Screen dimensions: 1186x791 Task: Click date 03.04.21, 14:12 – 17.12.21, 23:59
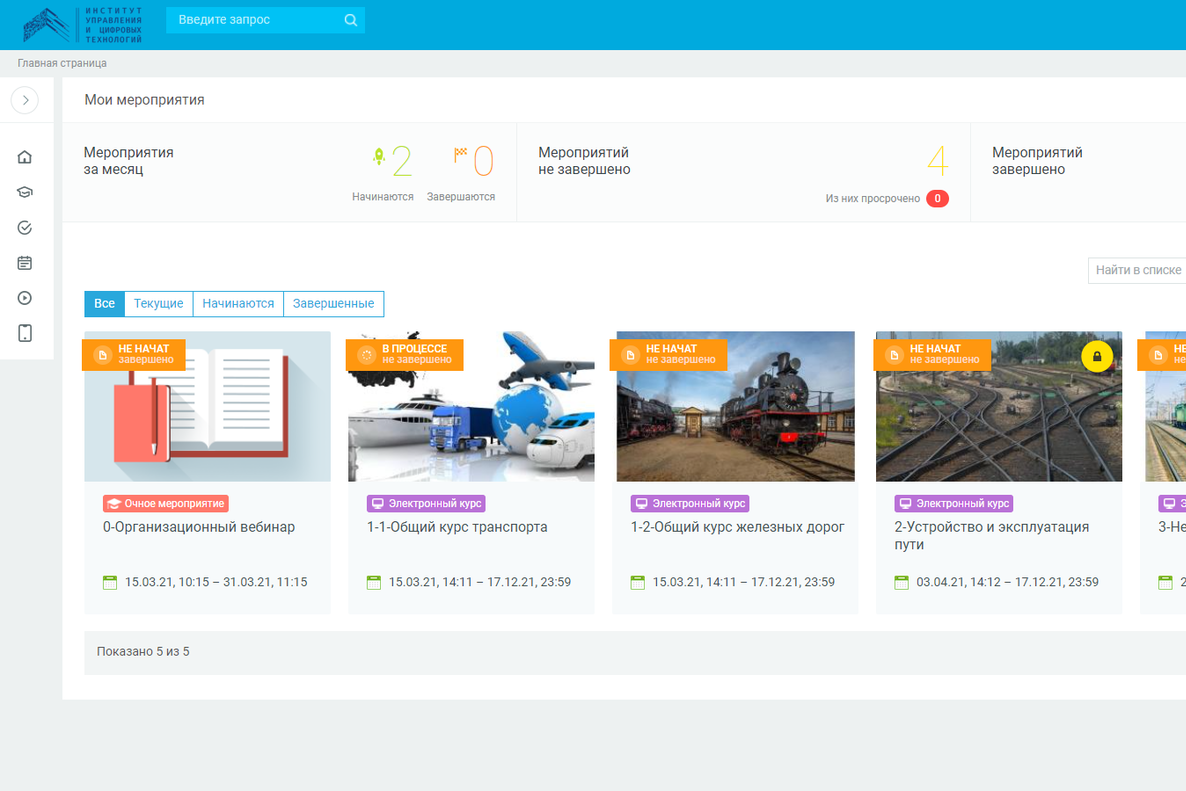pos(1007,582)
